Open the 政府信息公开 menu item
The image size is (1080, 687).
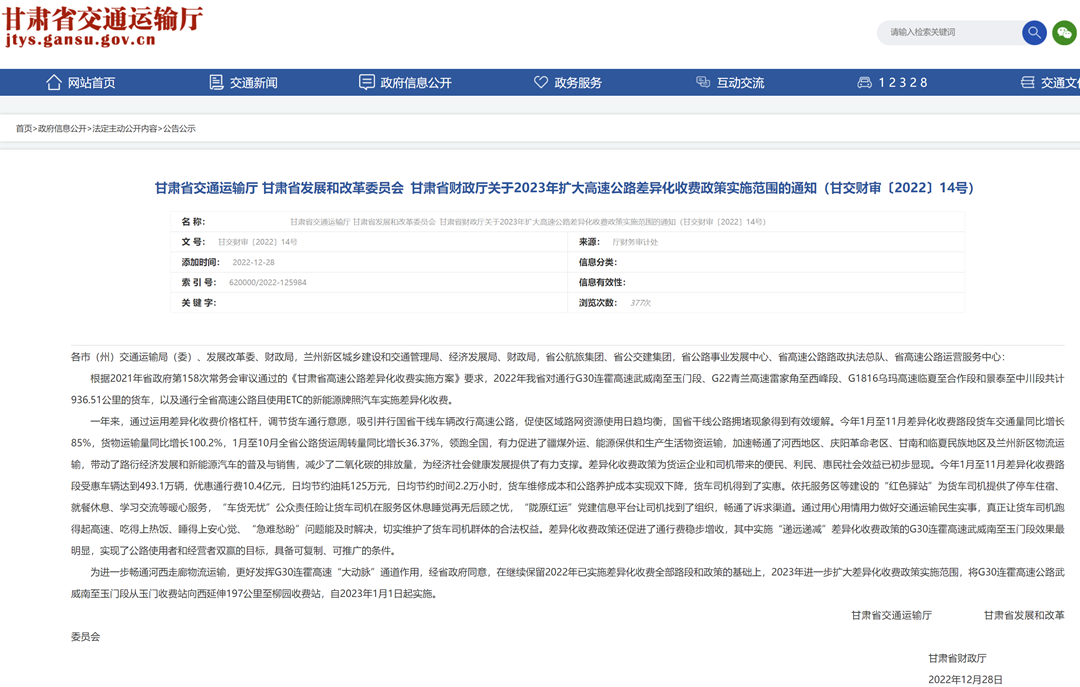click(416, 83)
